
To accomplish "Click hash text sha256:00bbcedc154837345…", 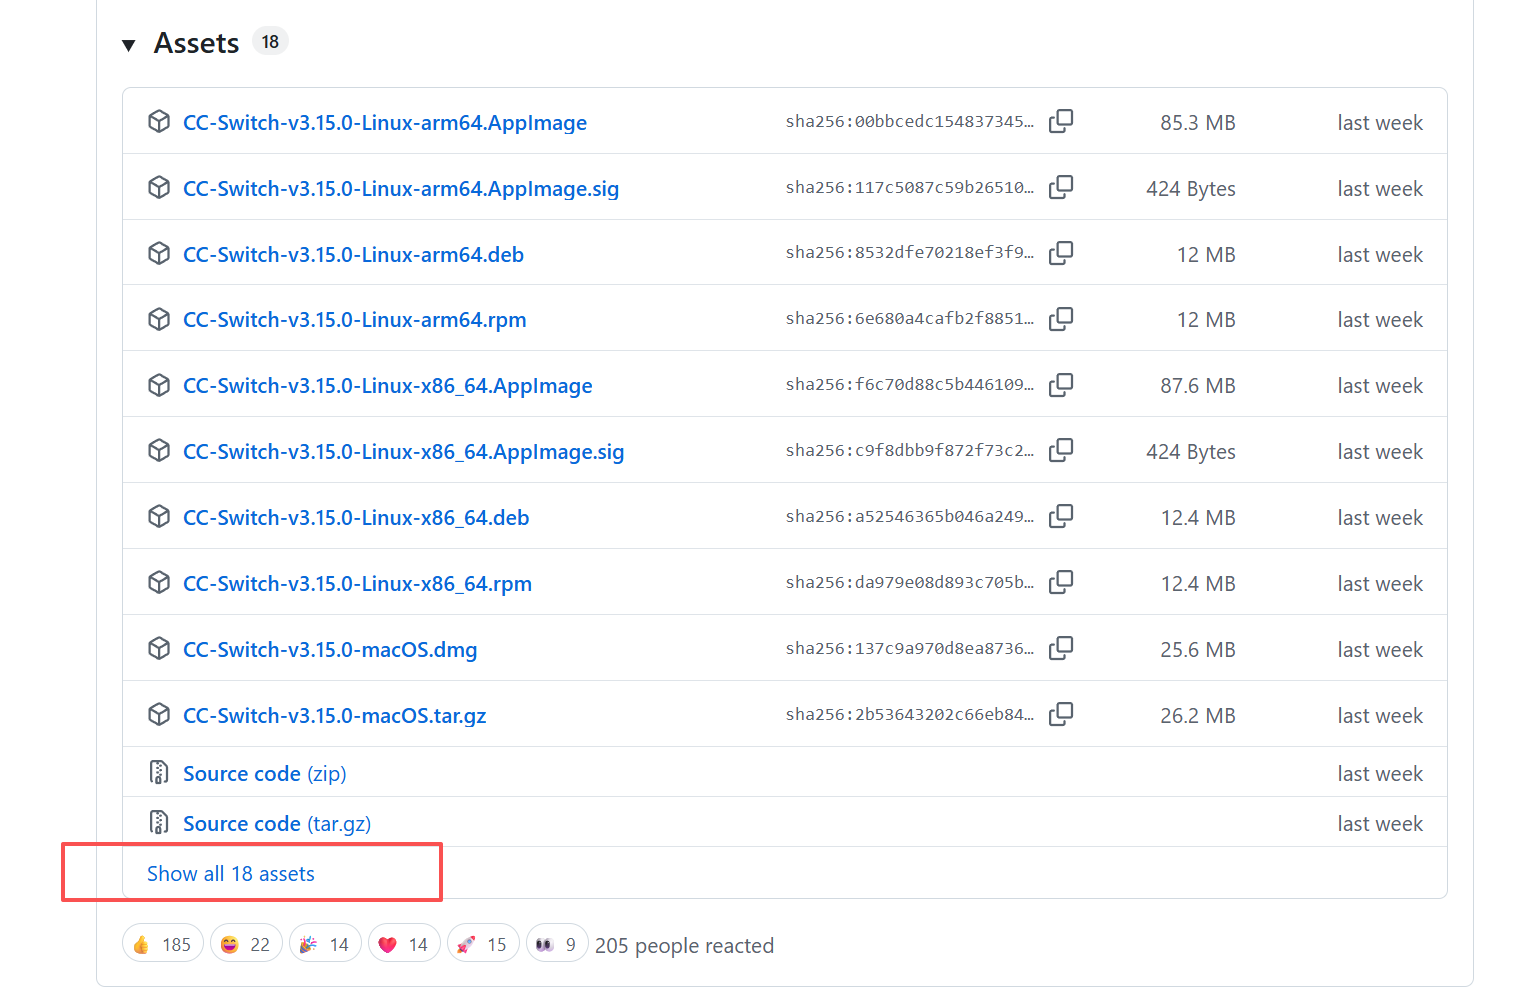I will point(910,121).
